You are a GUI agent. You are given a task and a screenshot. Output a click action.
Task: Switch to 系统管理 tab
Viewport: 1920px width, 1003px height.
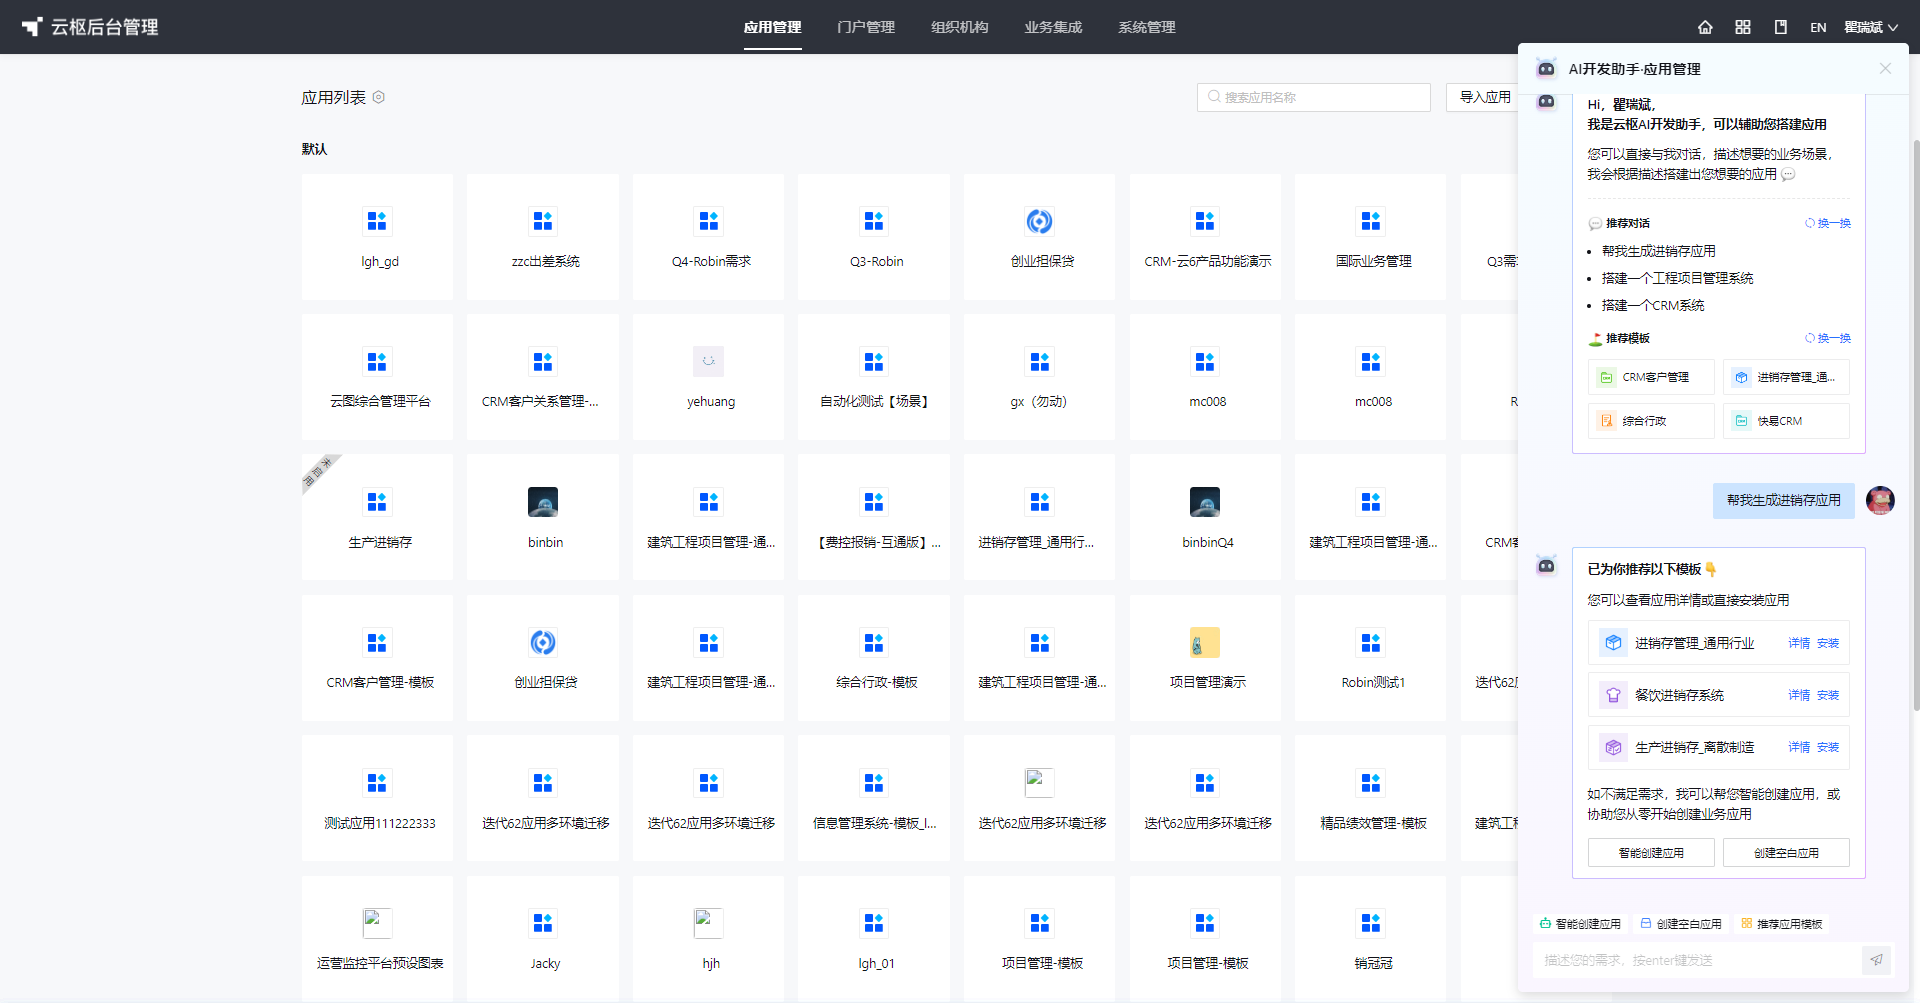pyautogui.click(x=1147, y=27)
